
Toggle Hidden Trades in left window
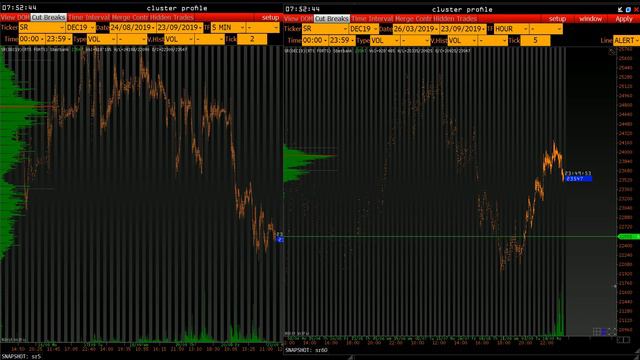(172, 17)
